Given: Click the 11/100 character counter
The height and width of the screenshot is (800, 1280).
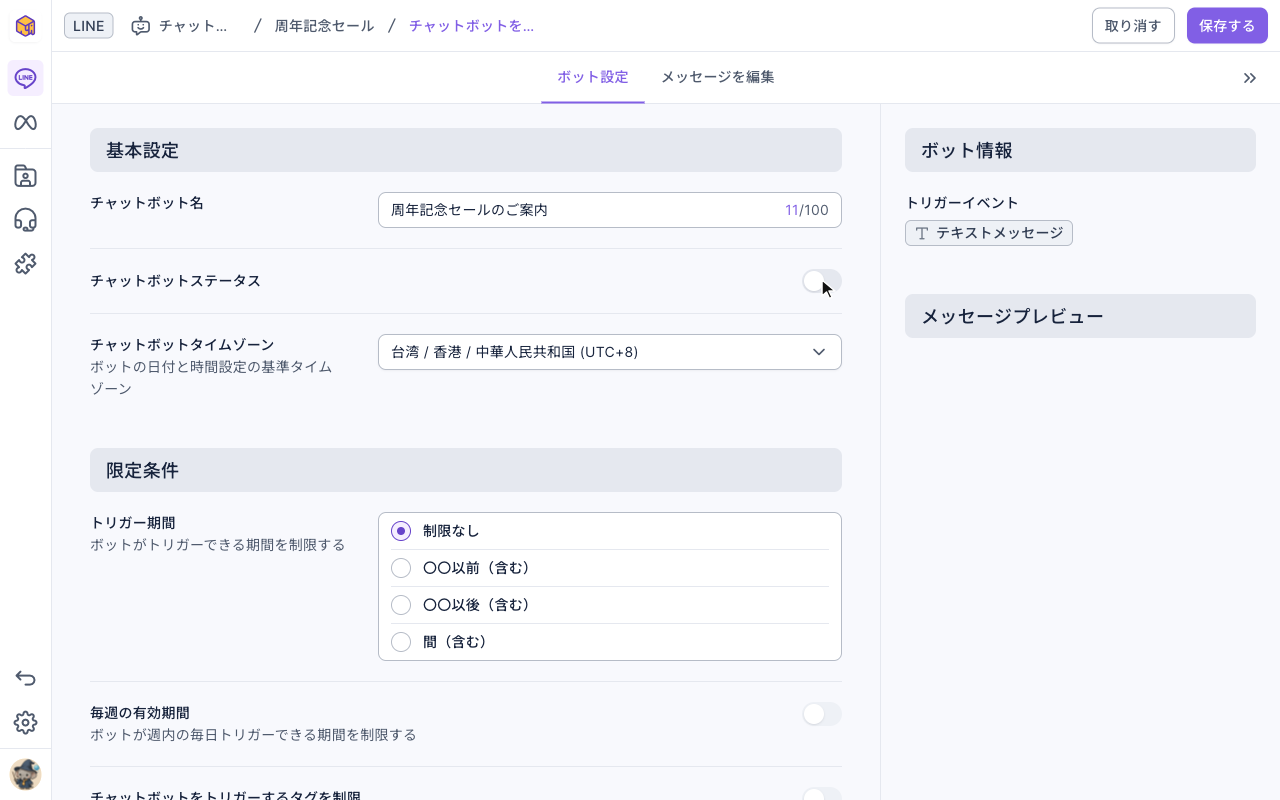Looking at the screenshot, I should point(807,210).
